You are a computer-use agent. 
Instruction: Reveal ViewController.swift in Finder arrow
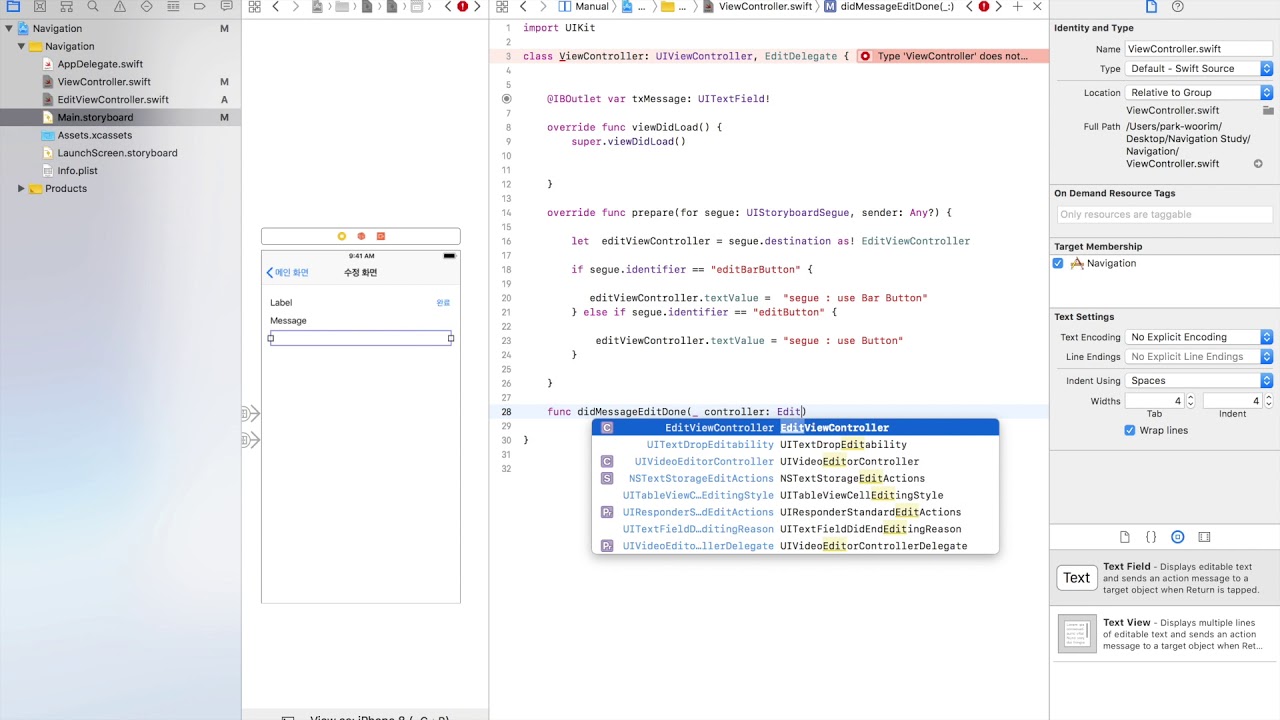(x=1258, y=164)
